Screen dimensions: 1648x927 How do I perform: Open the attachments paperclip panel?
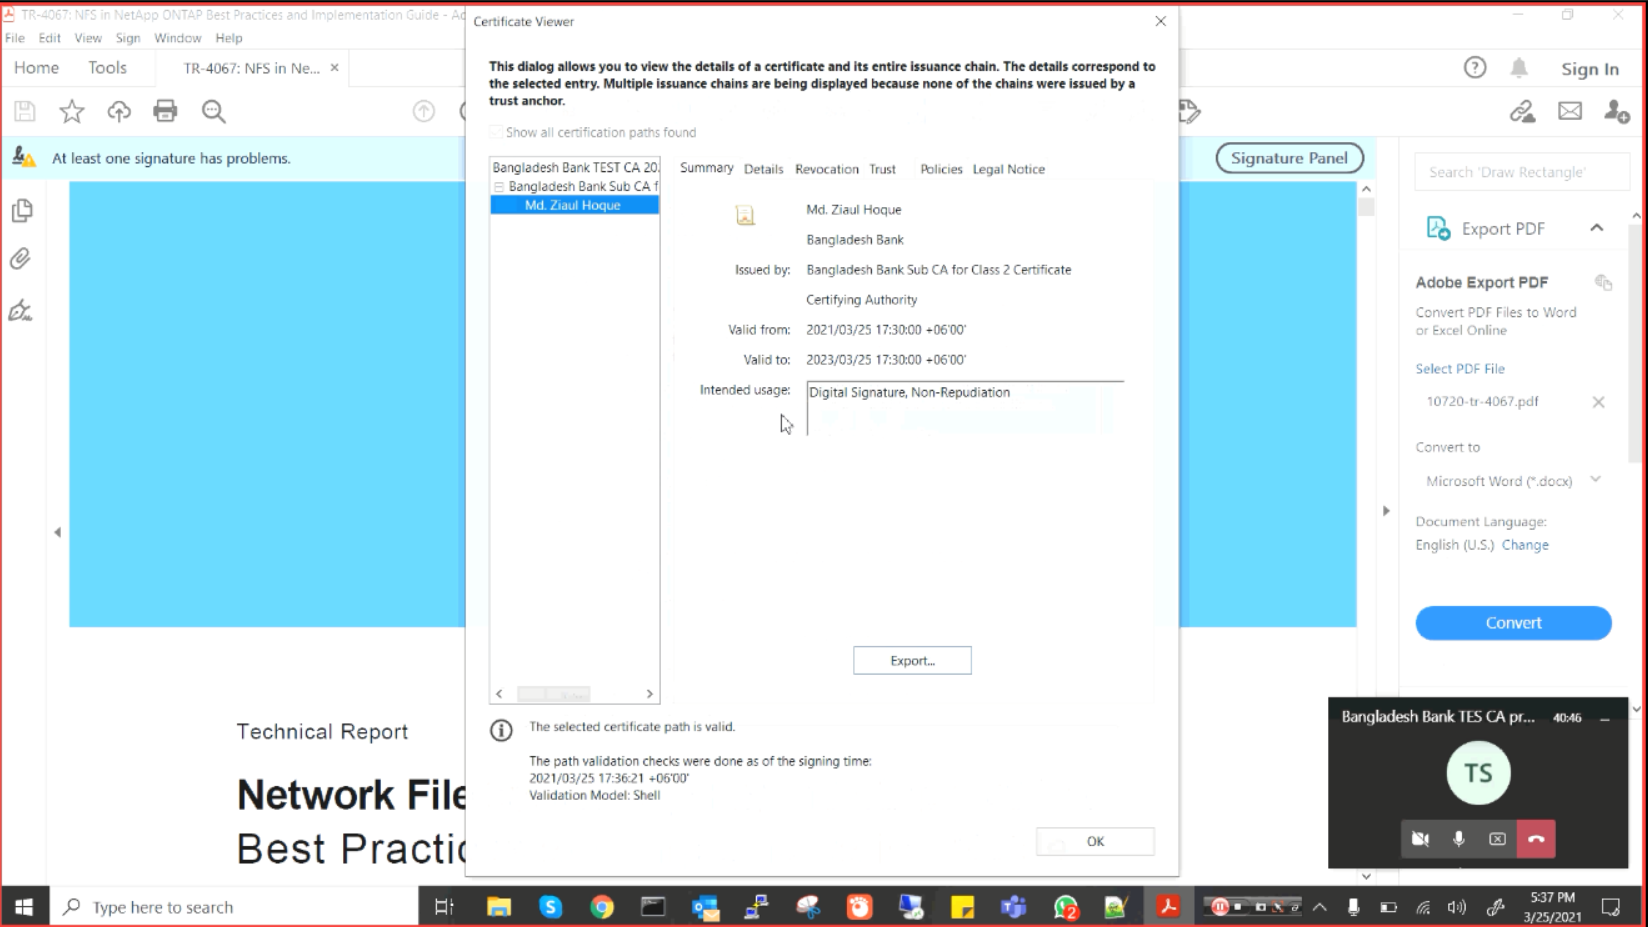tap(21, 259)
